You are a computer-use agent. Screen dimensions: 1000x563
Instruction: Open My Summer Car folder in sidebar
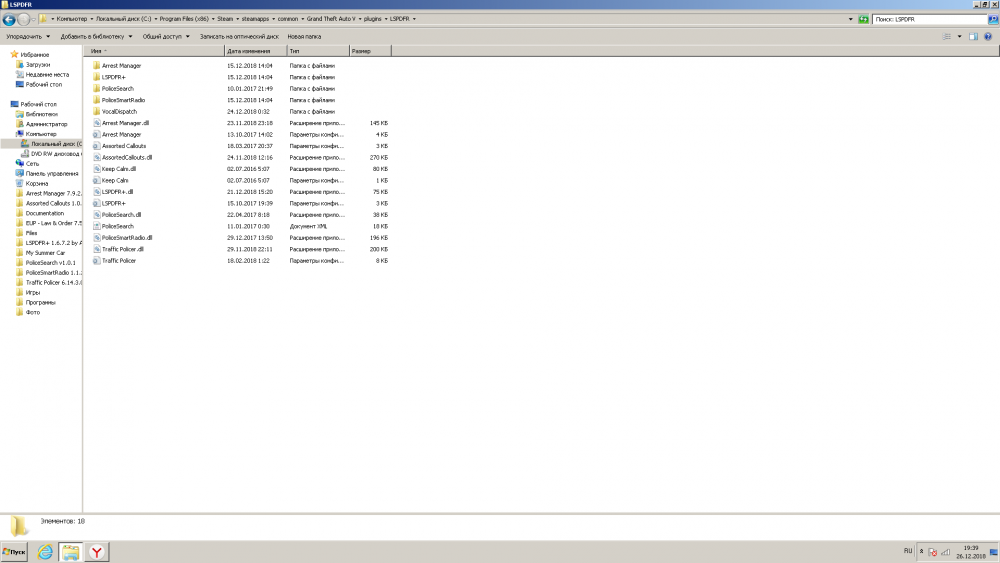tap(45, 253)
